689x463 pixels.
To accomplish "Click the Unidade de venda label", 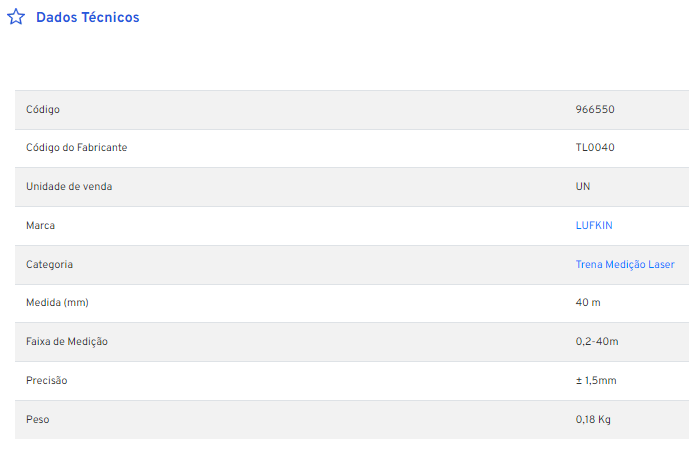I will 69,187.
